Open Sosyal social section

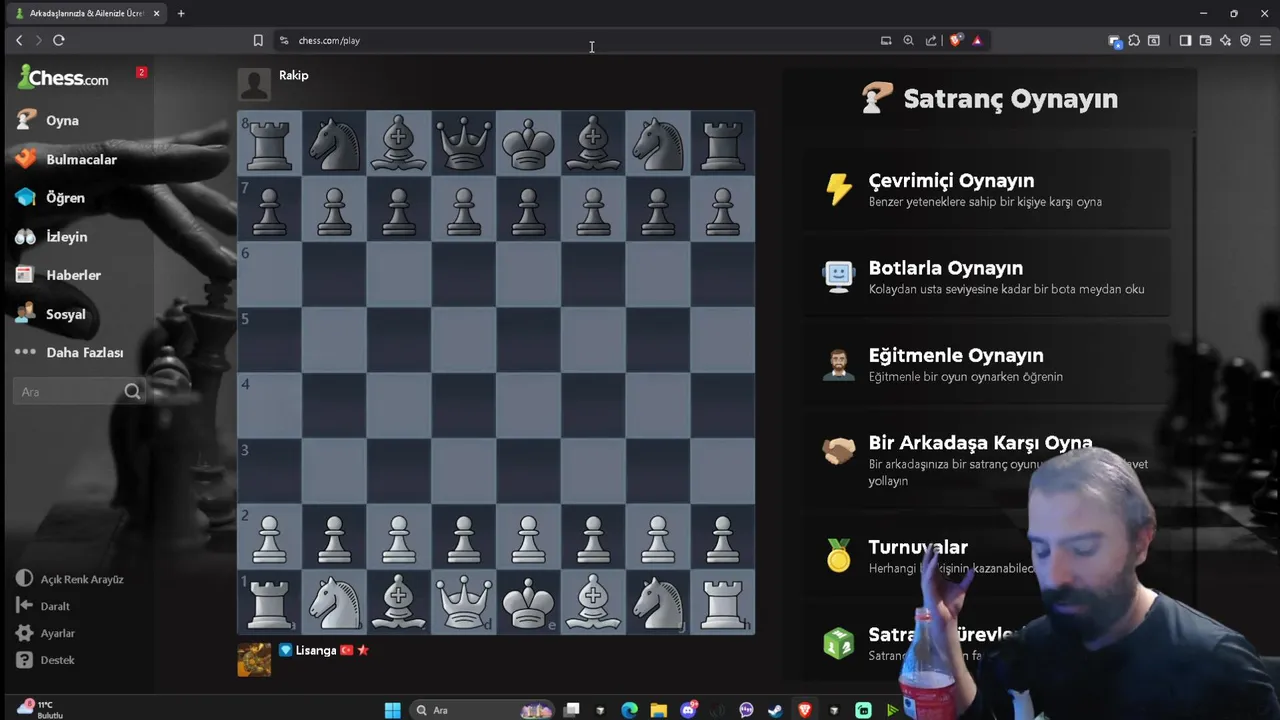pos(51,314)
